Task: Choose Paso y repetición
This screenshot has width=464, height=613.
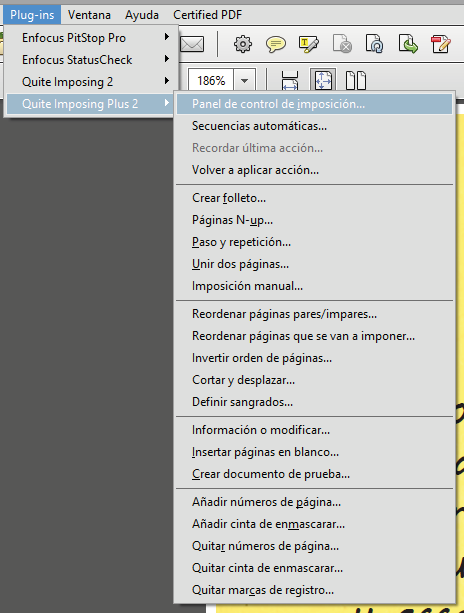Action: tap(314, 242)
